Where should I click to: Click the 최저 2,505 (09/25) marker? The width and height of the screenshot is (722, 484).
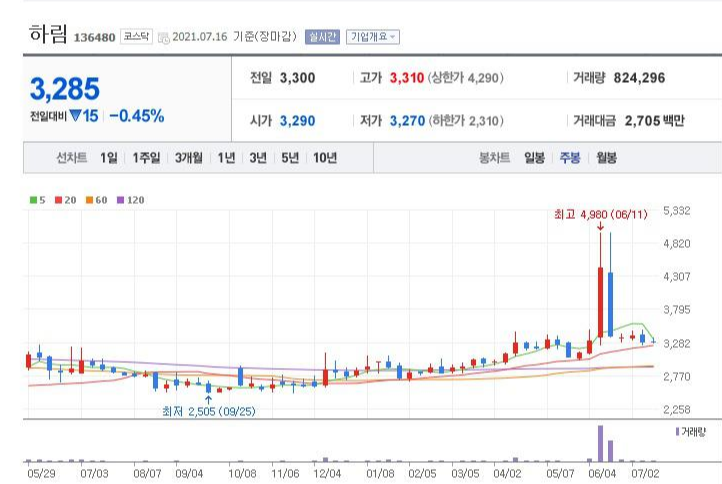coord(209,411)
